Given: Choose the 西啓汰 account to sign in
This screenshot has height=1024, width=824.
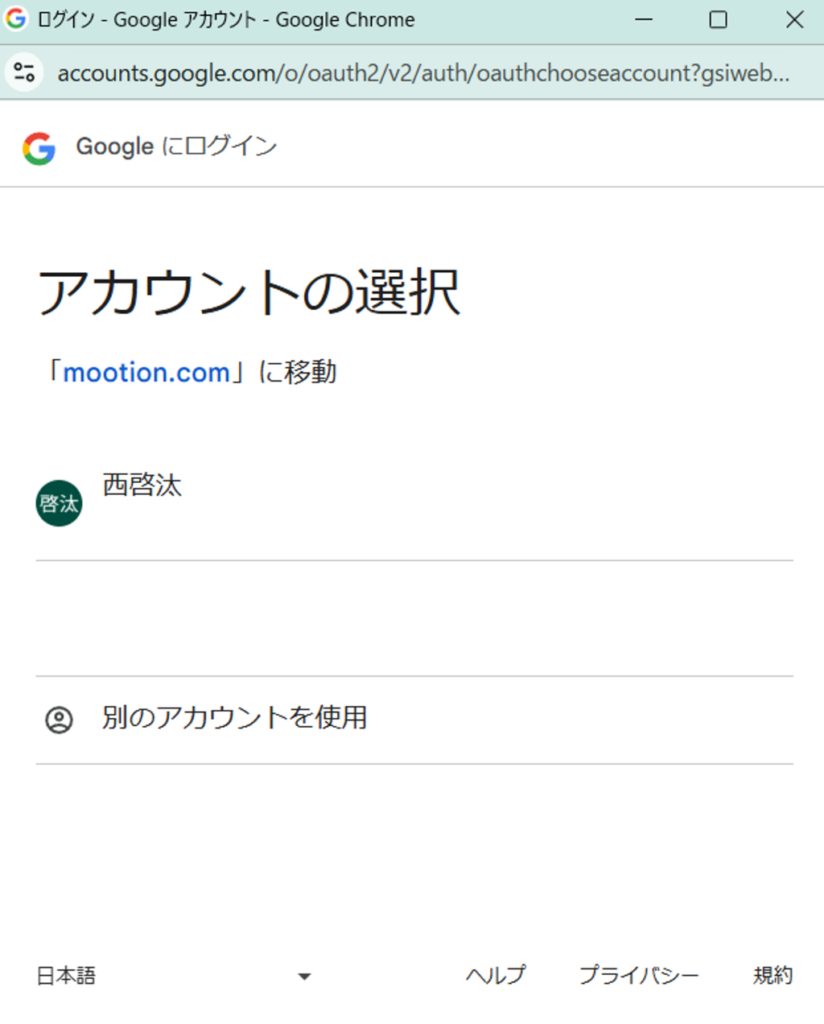Looking at the screenshot, I should [x=141, y=485].
